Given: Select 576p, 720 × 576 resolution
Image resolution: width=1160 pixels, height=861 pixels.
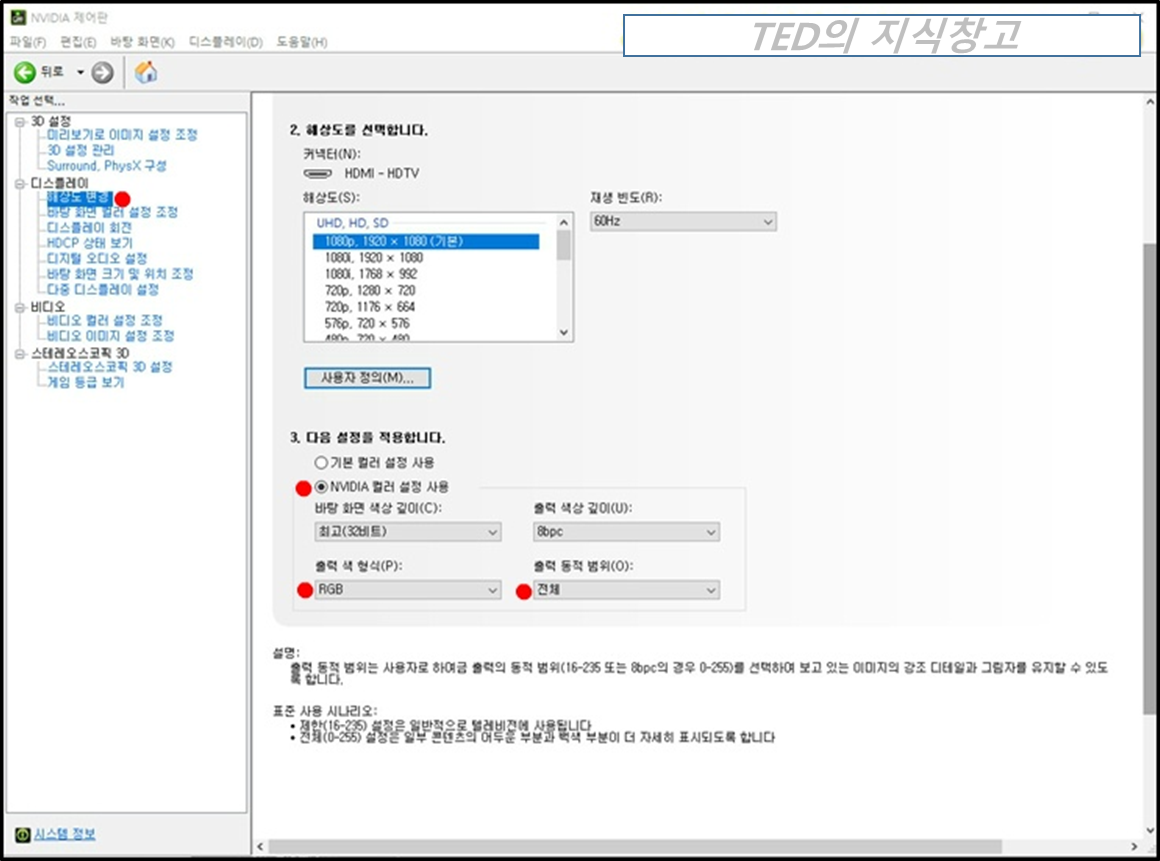Looking at the screenshot, I should [367, 323].
